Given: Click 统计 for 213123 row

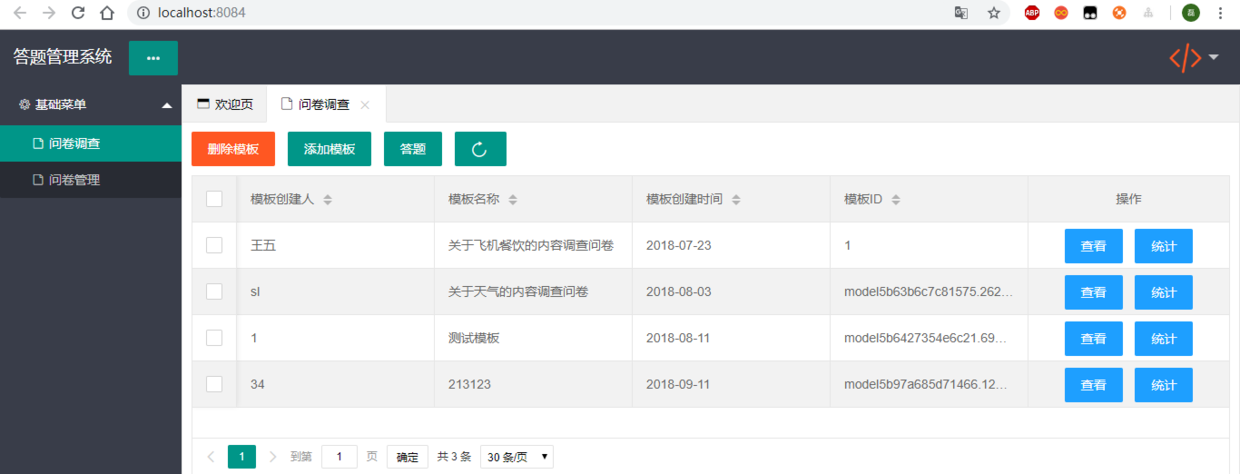Looking at the screenshot, I should tap(1164, 384).
